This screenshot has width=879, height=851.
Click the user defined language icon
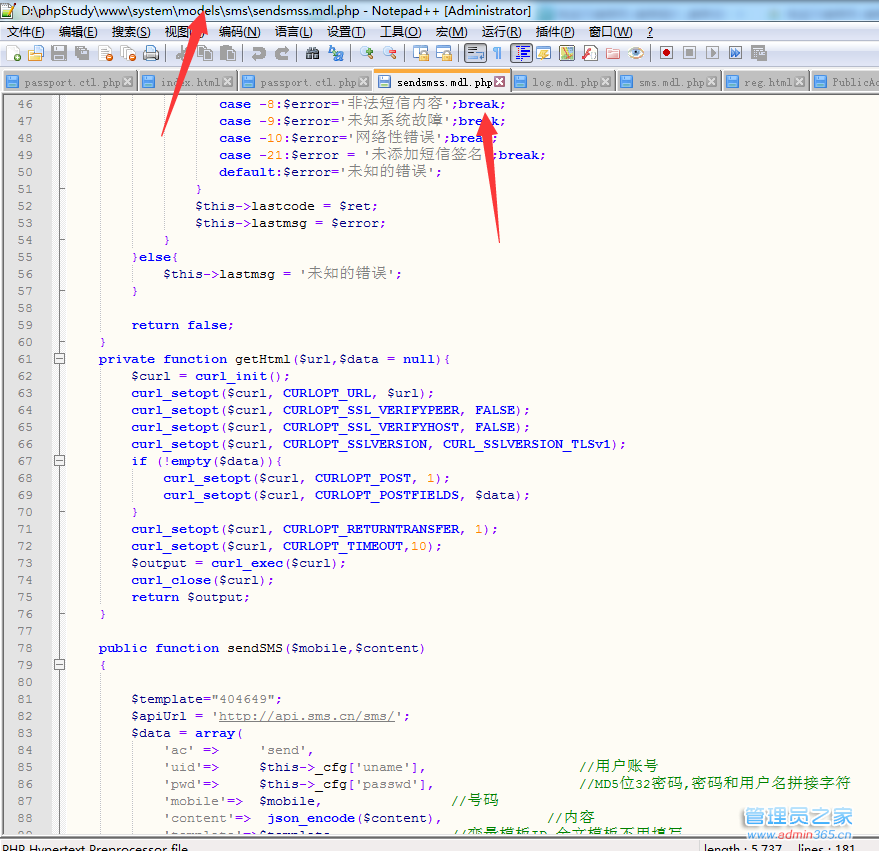coord(544,53)
